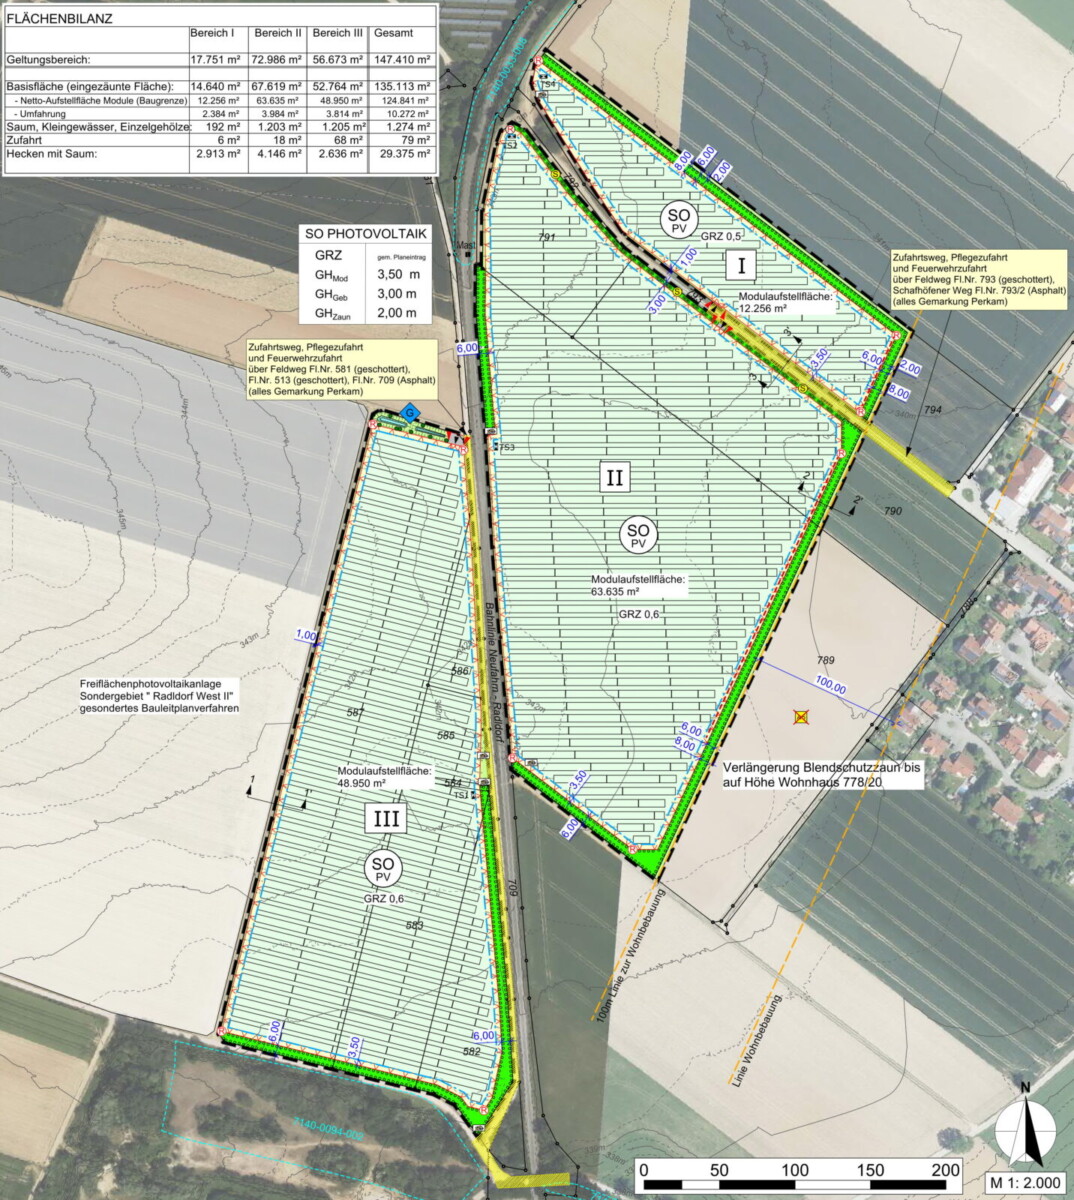The height and width of the screenshot is (1200, 1074).
Task: Click the M 1: 2.000 scale label
Action: point(1026,1183)
